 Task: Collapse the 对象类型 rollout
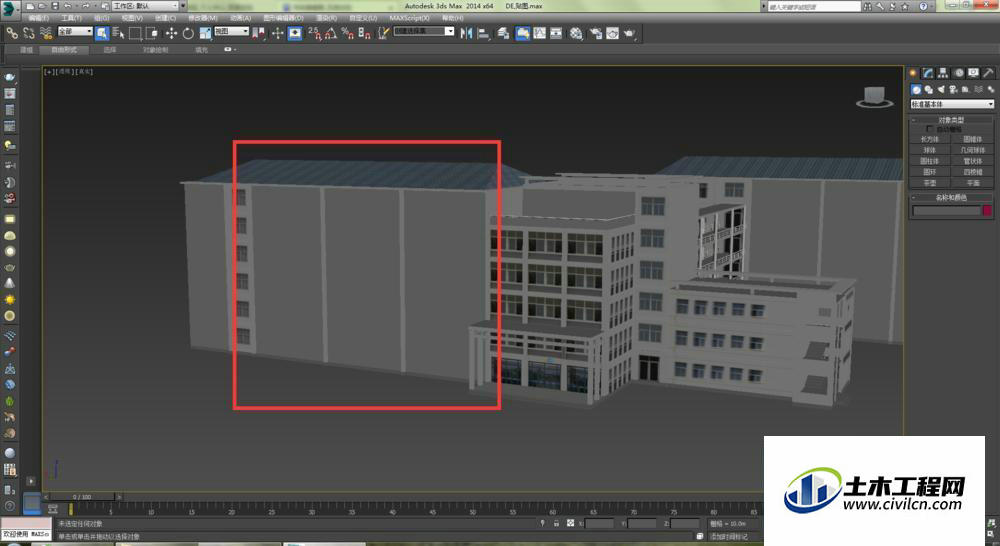coord(951,119)
